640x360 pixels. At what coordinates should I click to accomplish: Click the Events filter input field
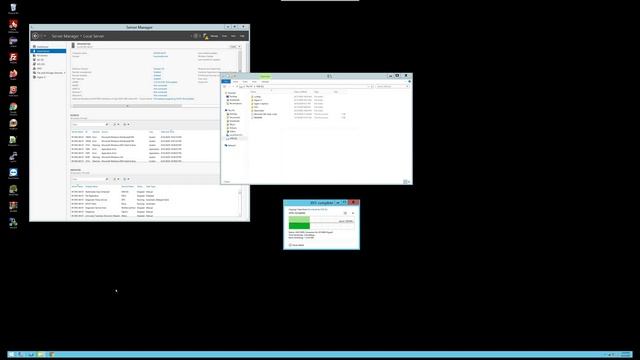[x=89, y=124]
